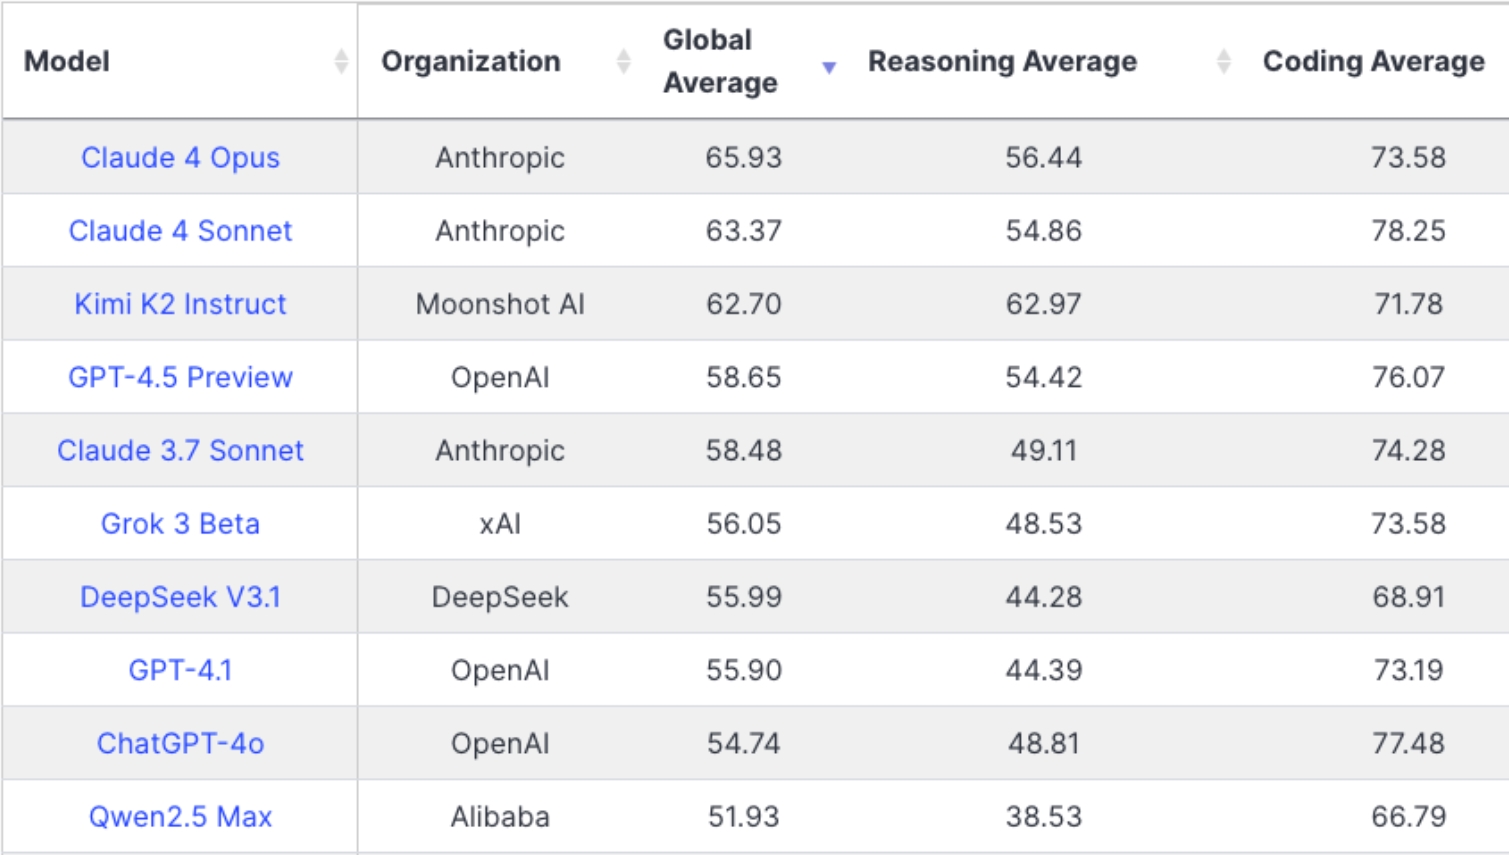Click the Model column sort arrows

341,61
